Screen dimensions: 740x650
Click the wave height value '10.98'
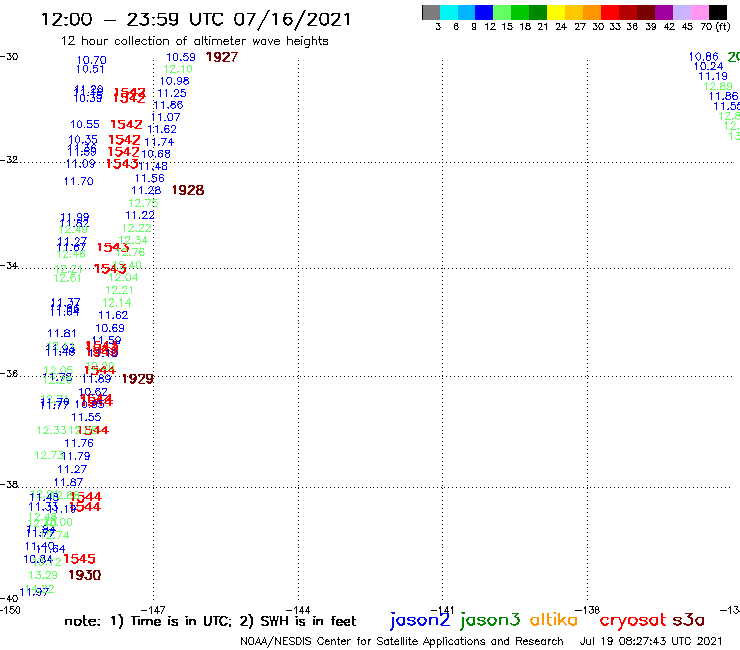click(x=175, y=81)
